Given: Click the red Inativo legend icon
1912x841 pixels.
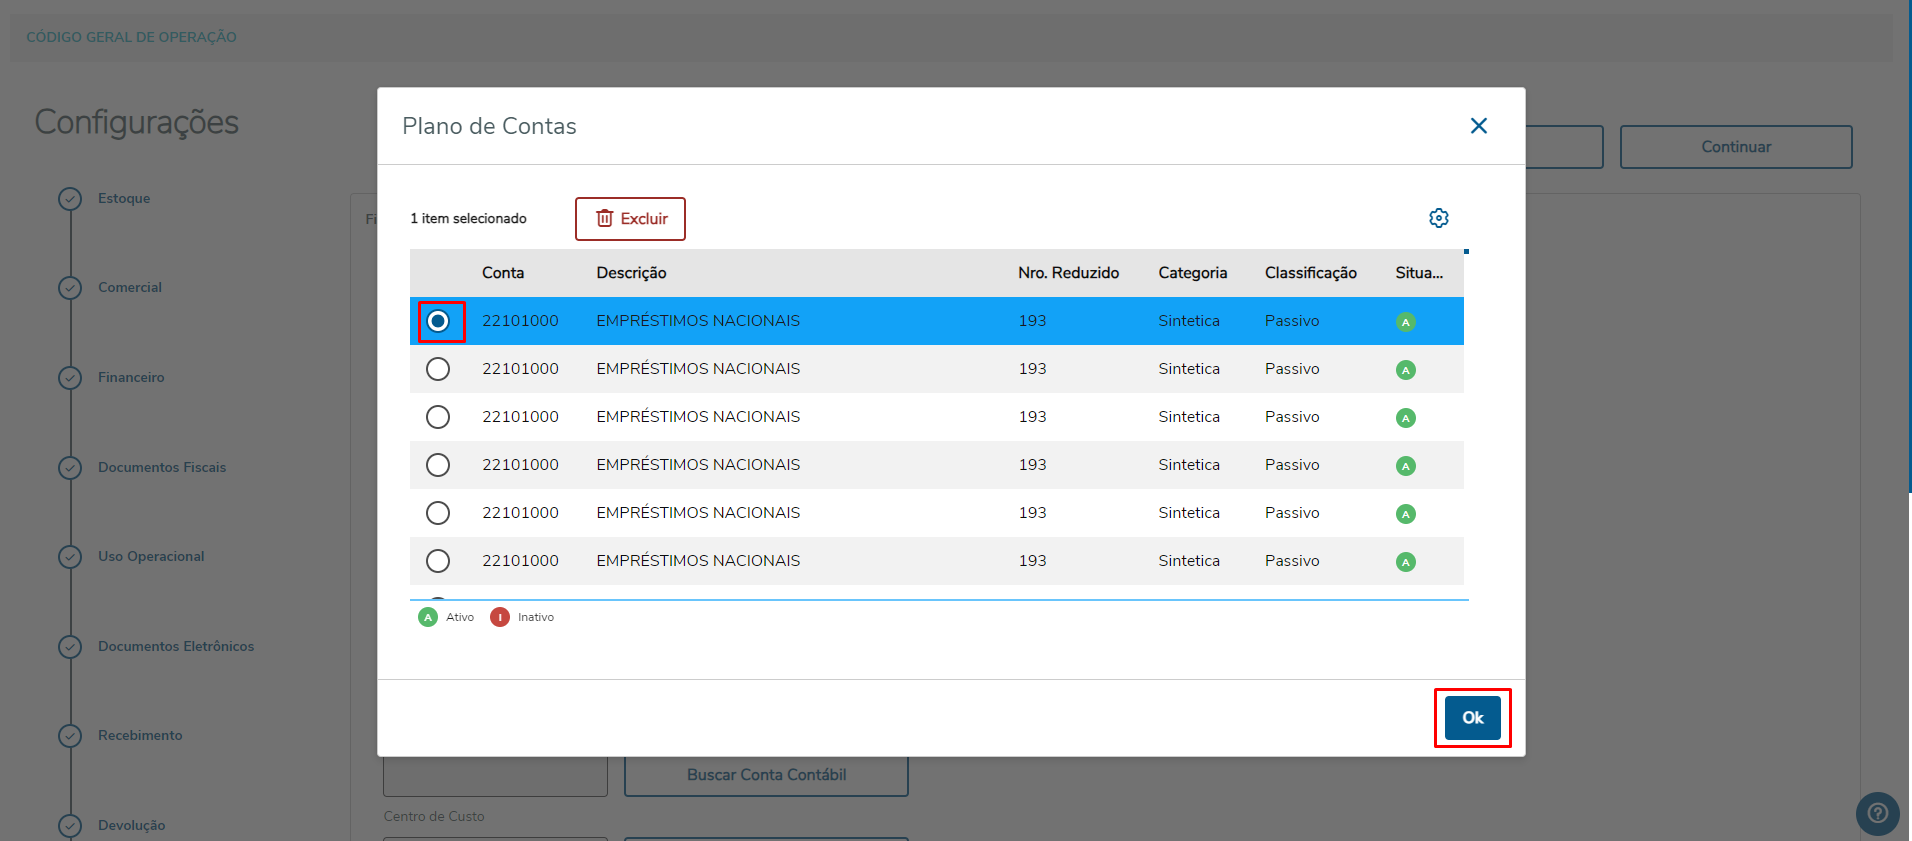Looking at the screenshot, I should [500, 617].
